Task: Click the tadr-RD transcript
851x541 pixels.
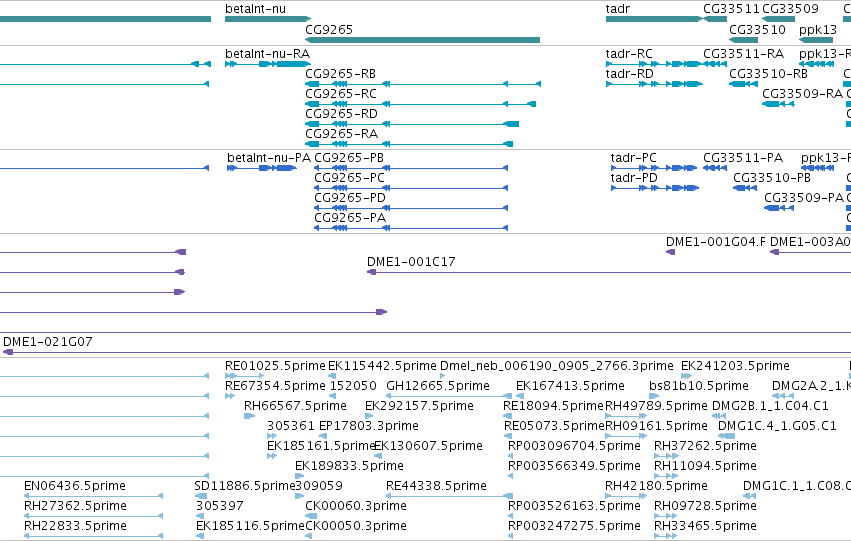Action: (654, 84)
